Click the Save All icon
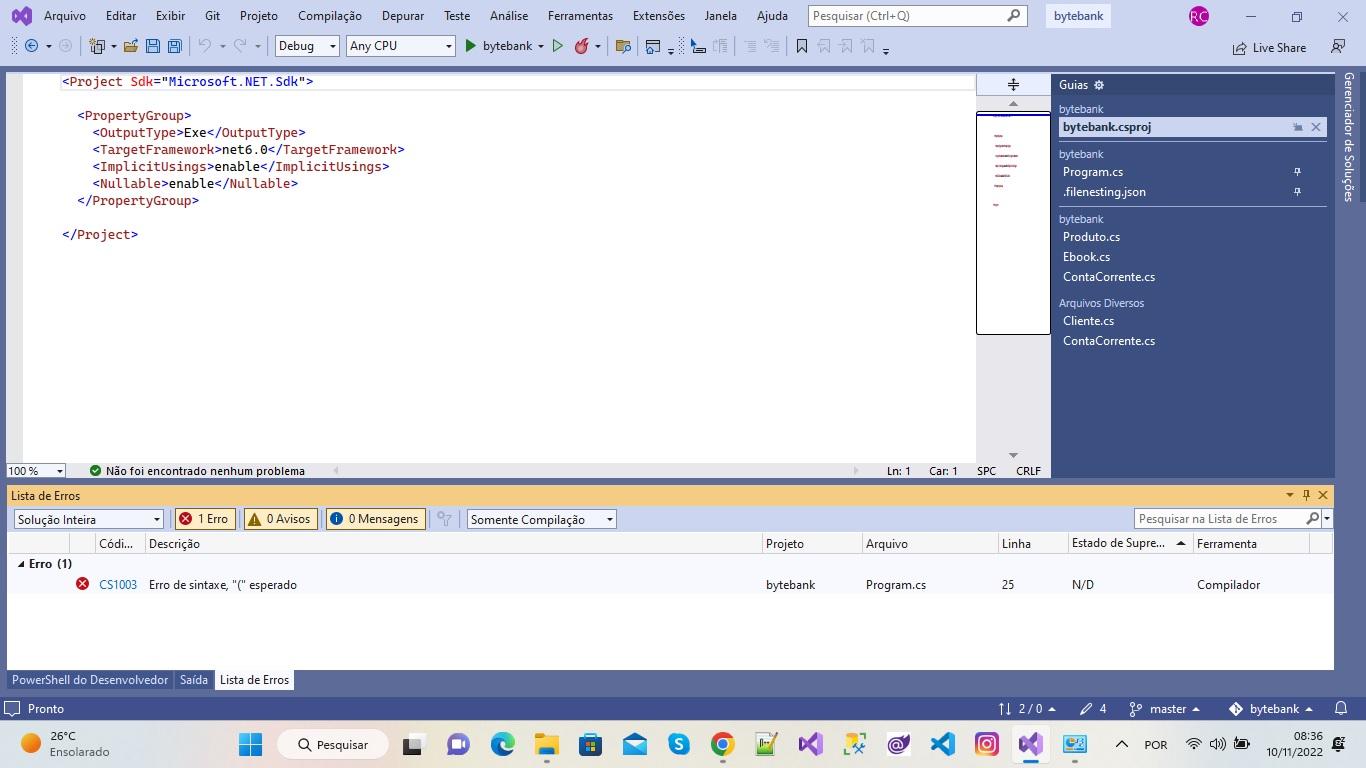 [x=174, y=46]
